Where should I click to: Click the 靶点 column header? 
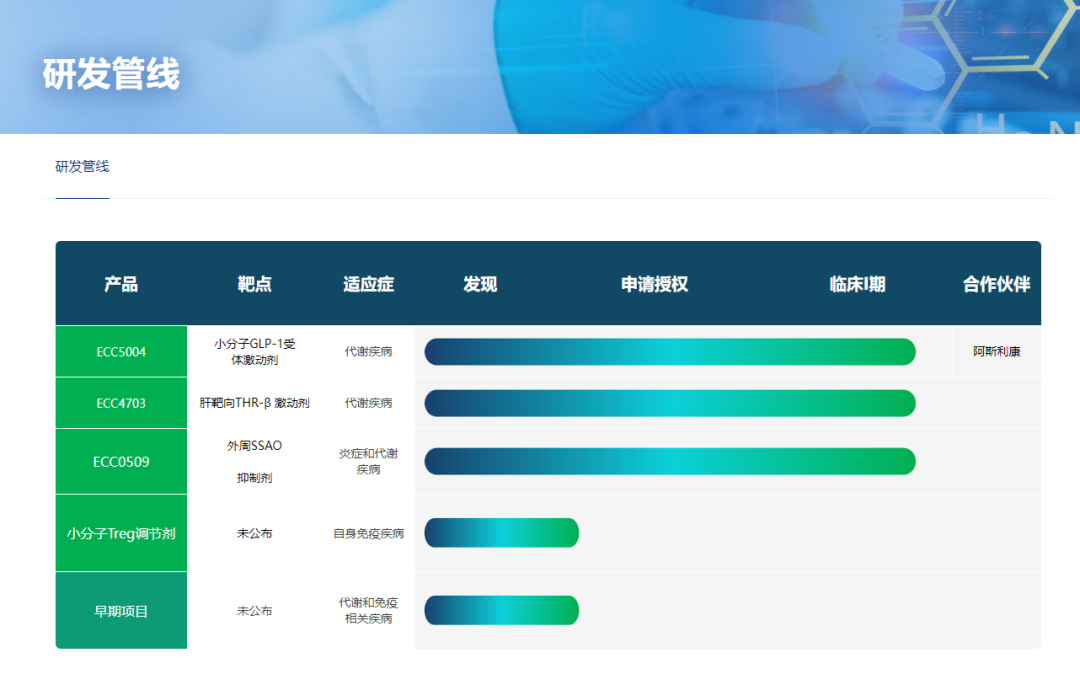pos(254,284)
